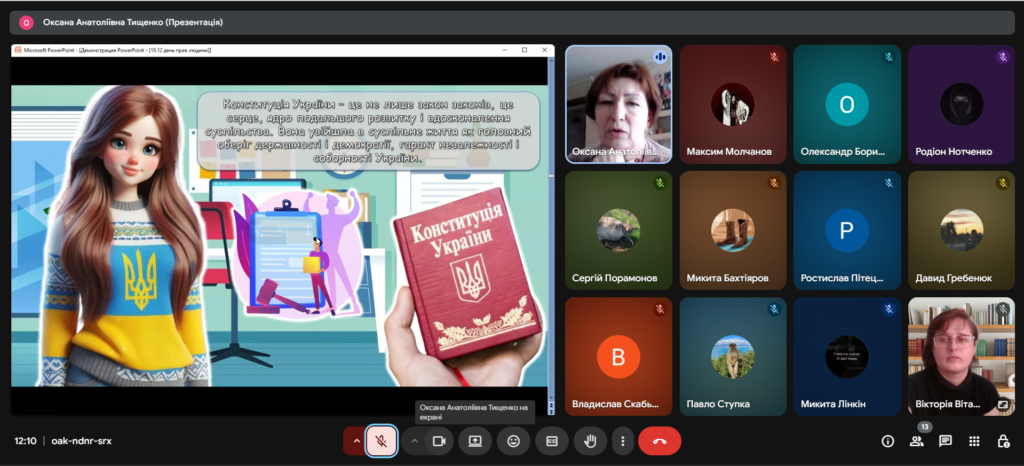Turn on closed captions
Viewport: 1024px width, 466px height.
pyautogui.click(x=551, y=440)
